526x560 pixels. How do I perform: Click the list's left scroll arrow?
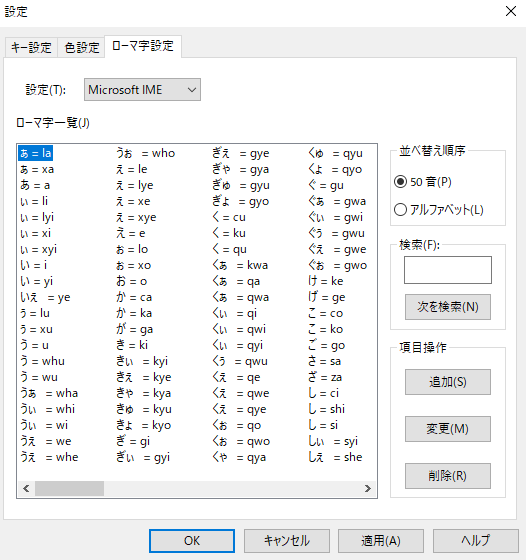[x=26, y=488]
